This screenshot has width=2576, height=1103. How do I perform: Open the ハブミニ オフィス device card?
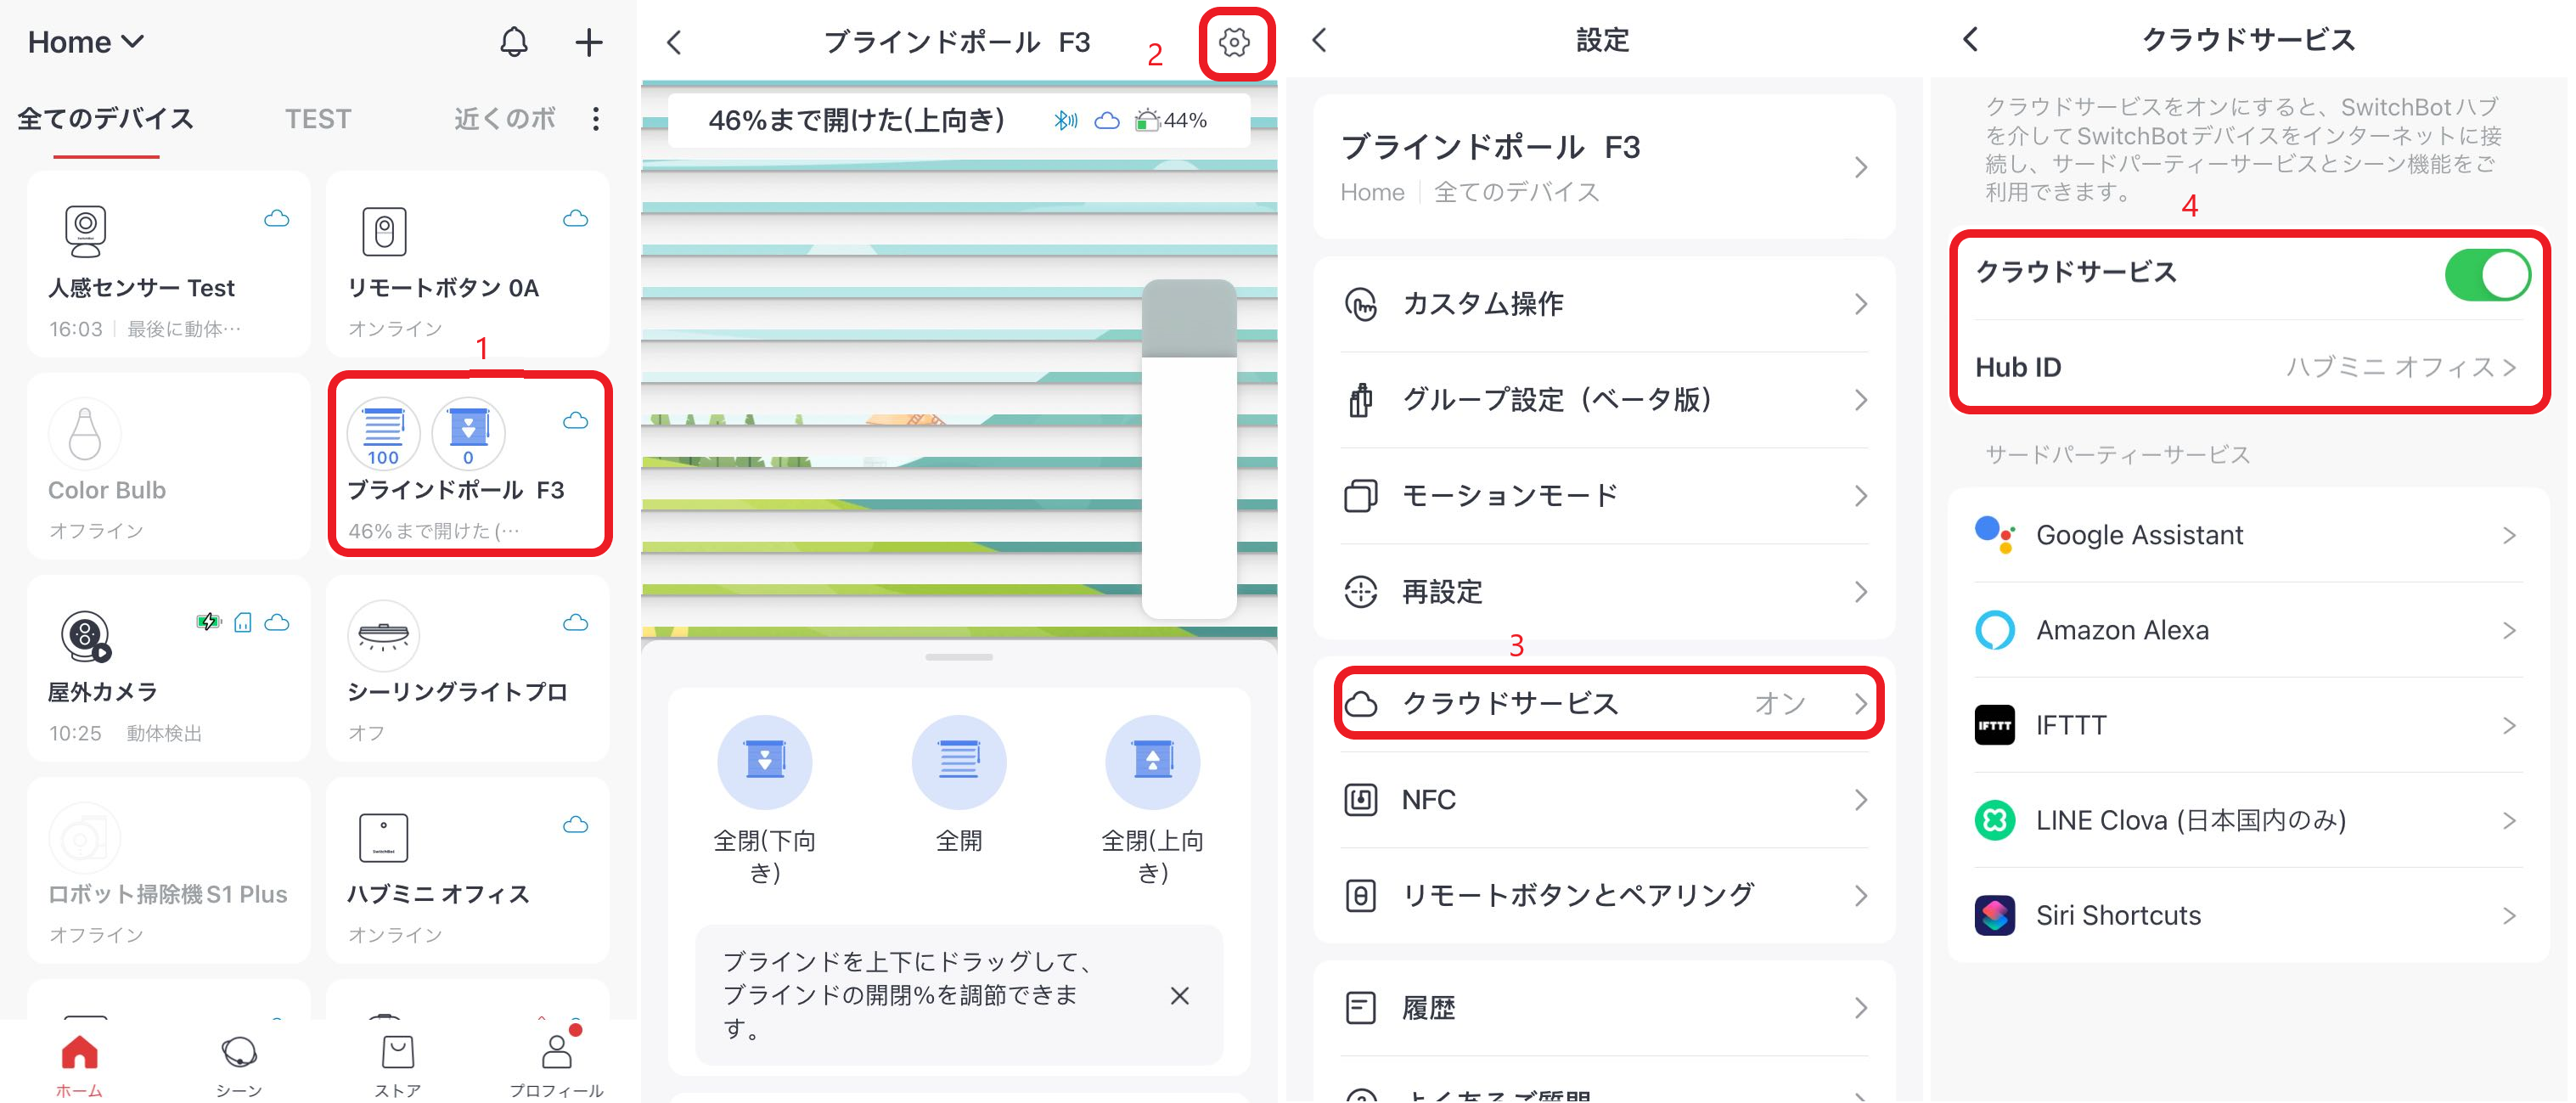[x=467, y=870]
